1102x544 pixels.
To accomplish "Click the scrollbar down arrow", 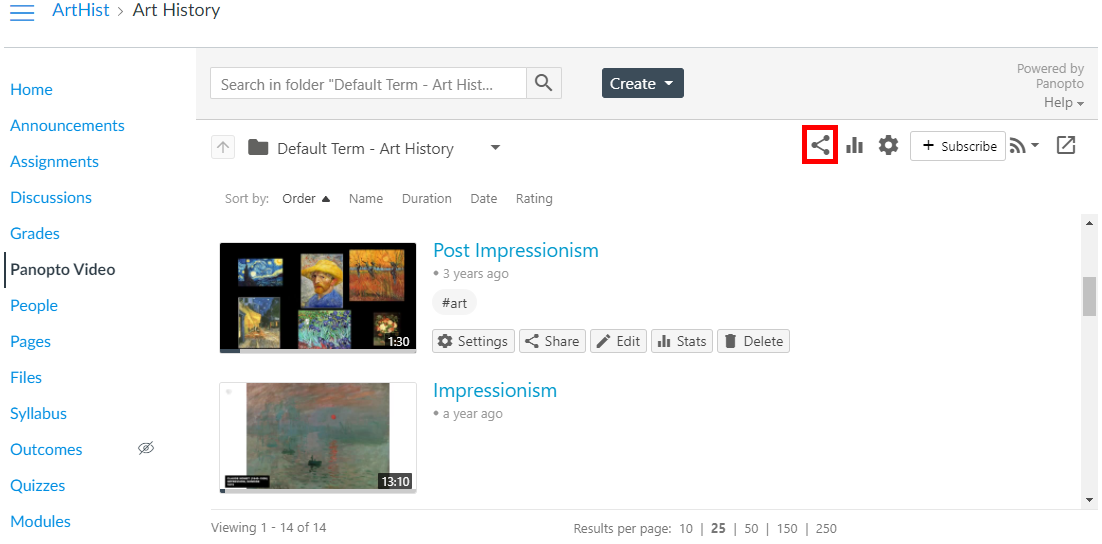I will [1089, 500].
